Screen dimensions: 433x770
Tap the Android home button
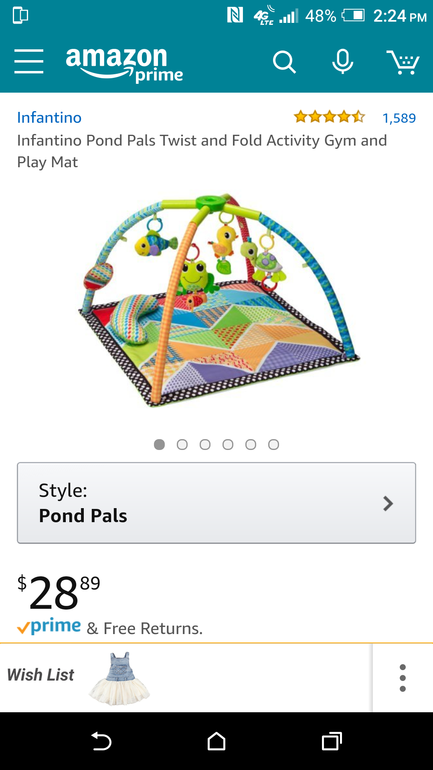pos(216,741)
